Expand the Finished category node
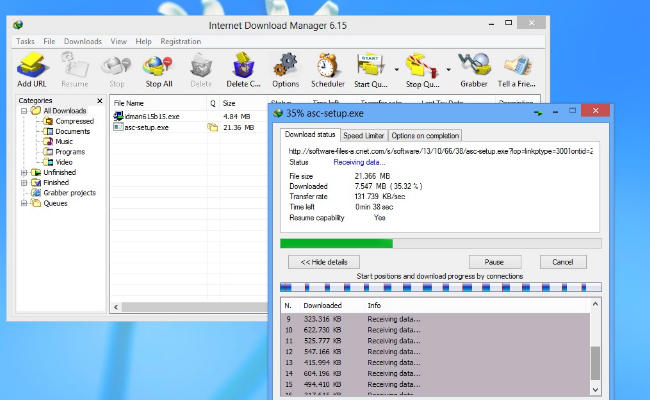This screenshot has height=400, width=650. 24,183
